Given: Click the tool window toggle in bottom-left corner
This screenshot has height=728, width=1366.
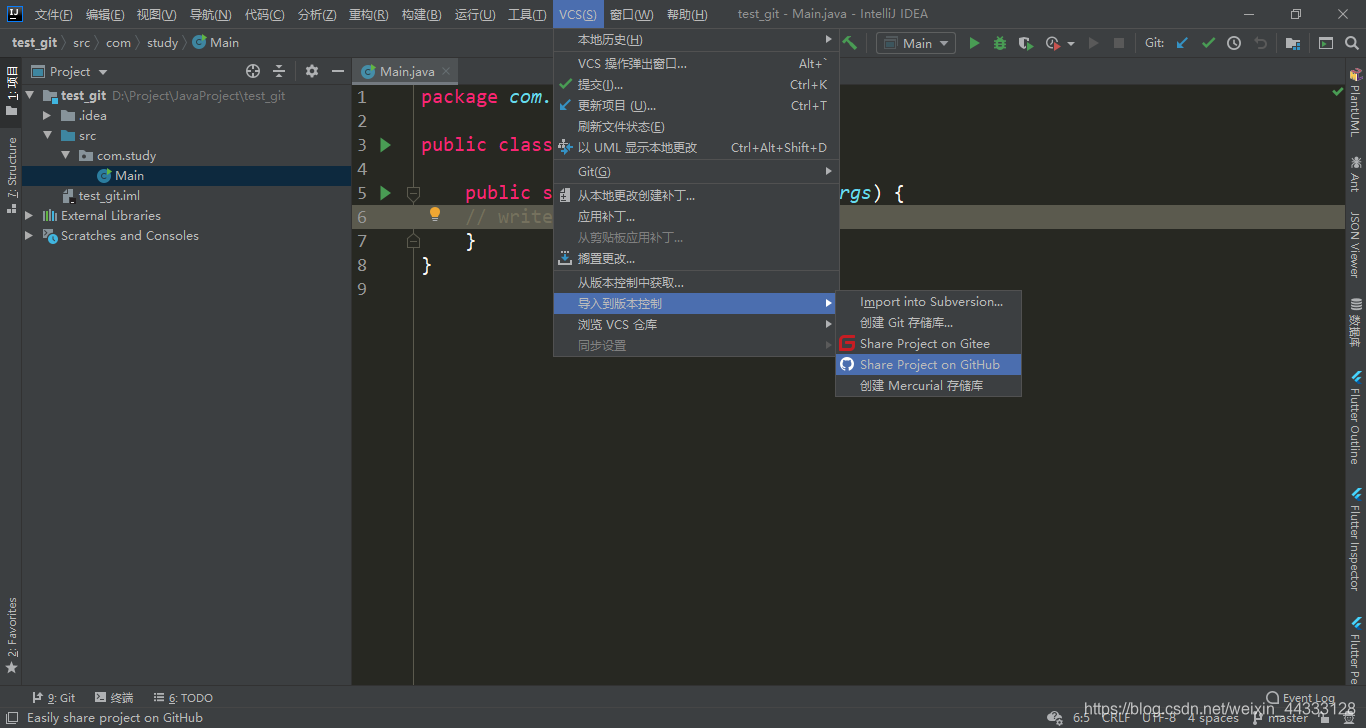Looking at the screenshot, I should point(11,717).
